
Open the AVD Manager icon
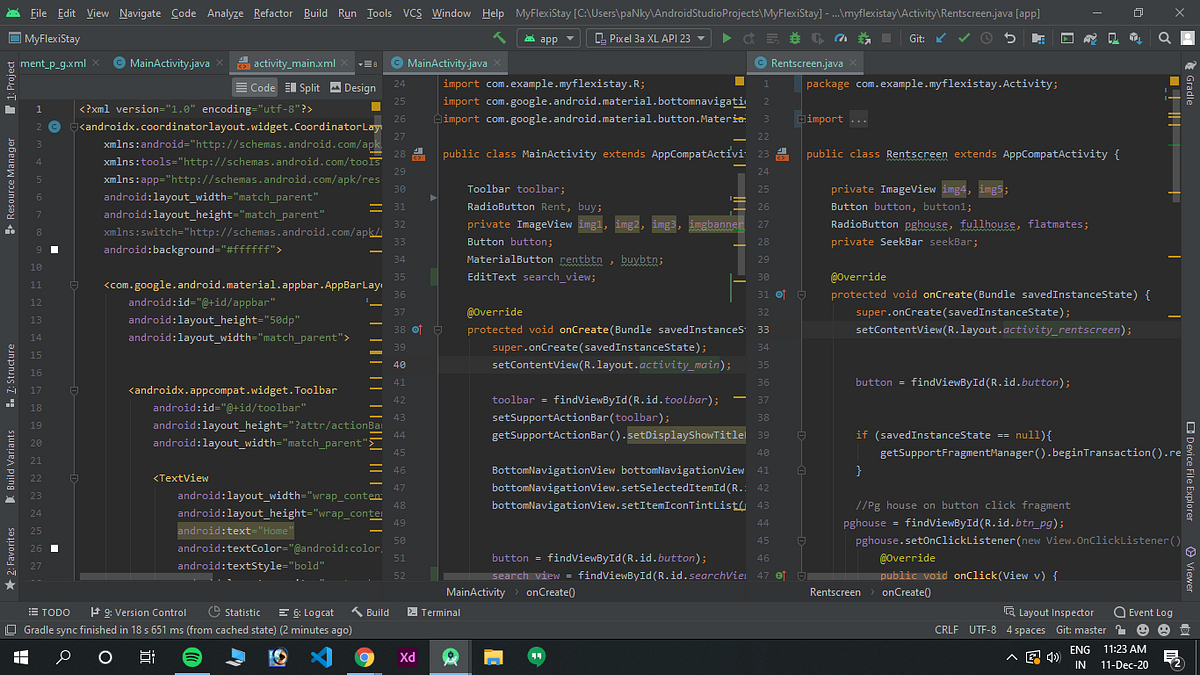point(1113,38)
